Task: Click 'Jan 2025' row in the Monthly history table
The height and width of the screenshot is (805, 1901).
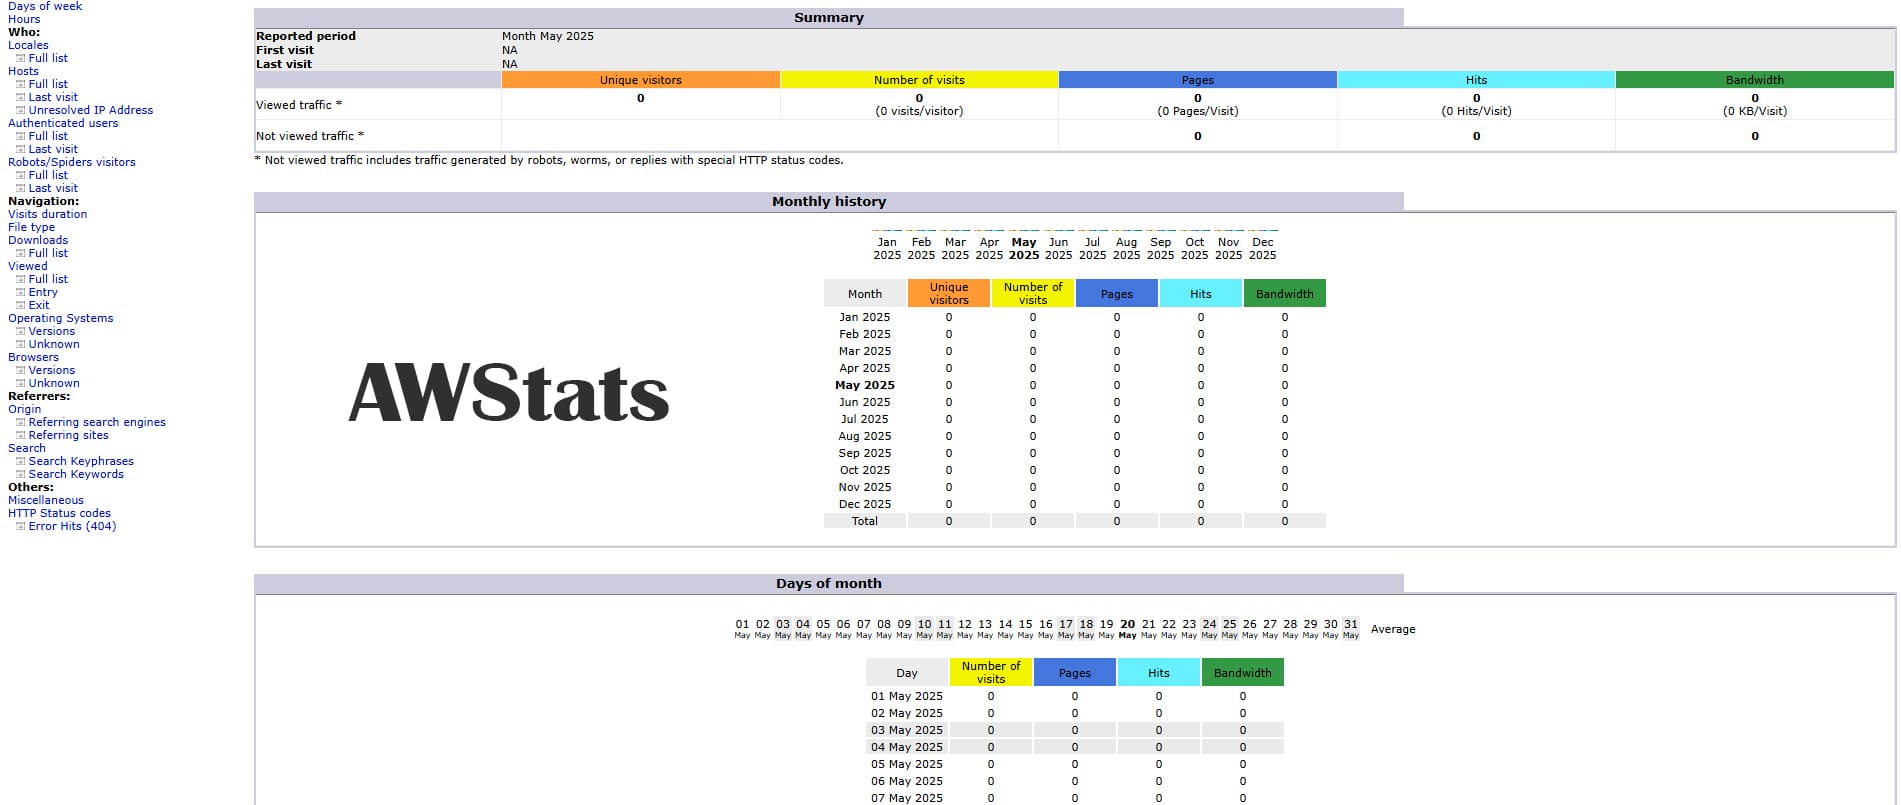Action: (x=865, y=317)
